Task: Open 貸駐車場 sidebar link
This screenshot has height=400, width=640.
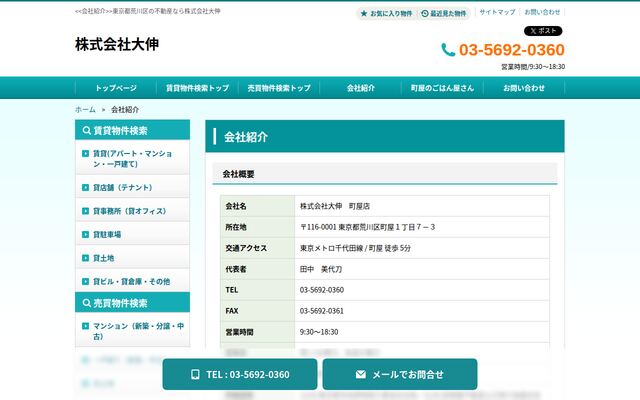Action: point(133,234)
